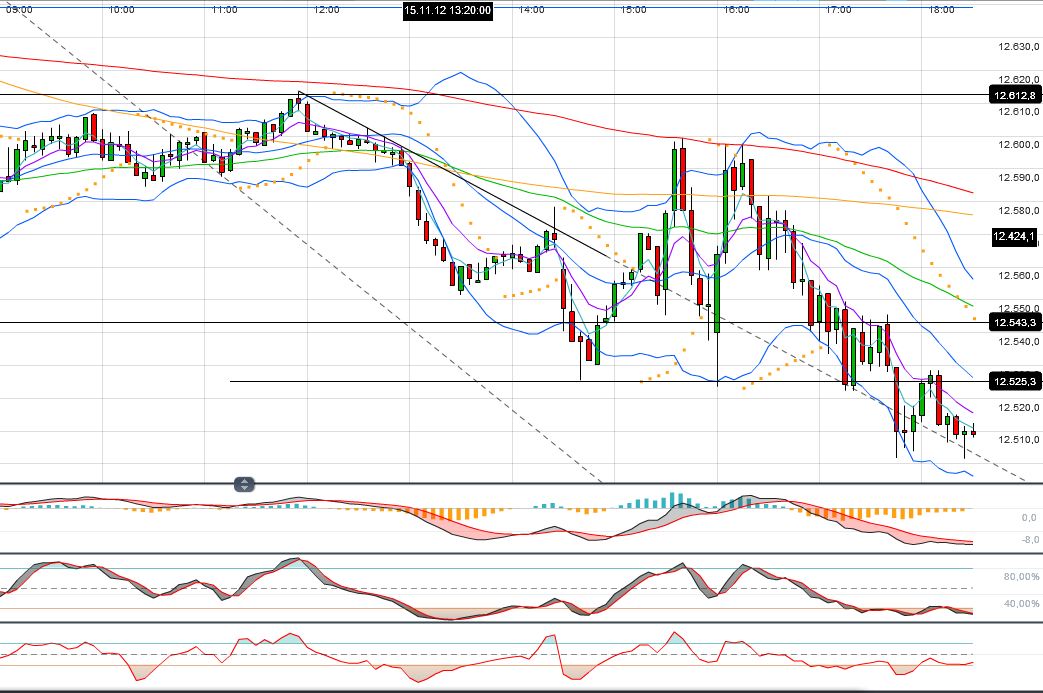1043x693 pixels.
Task: Click the crosshair date label 15.11.12 13:20:00
Action: pos(448,10)
